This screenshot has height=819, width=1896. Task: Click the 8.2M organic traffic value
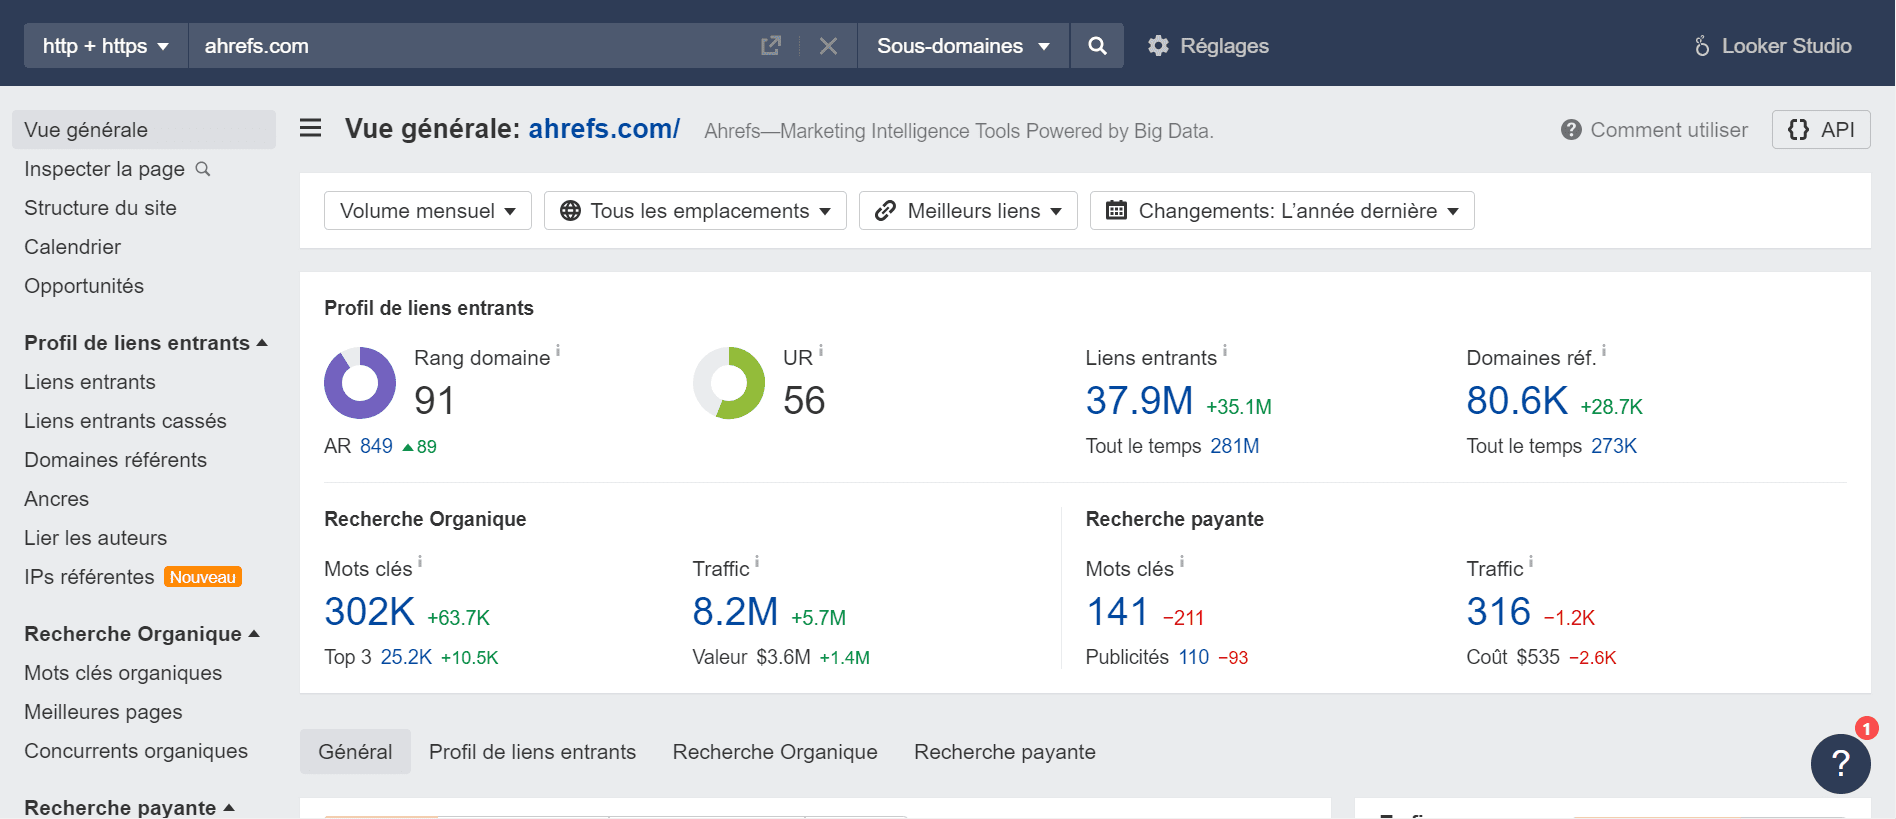click(x=735, y=612)
